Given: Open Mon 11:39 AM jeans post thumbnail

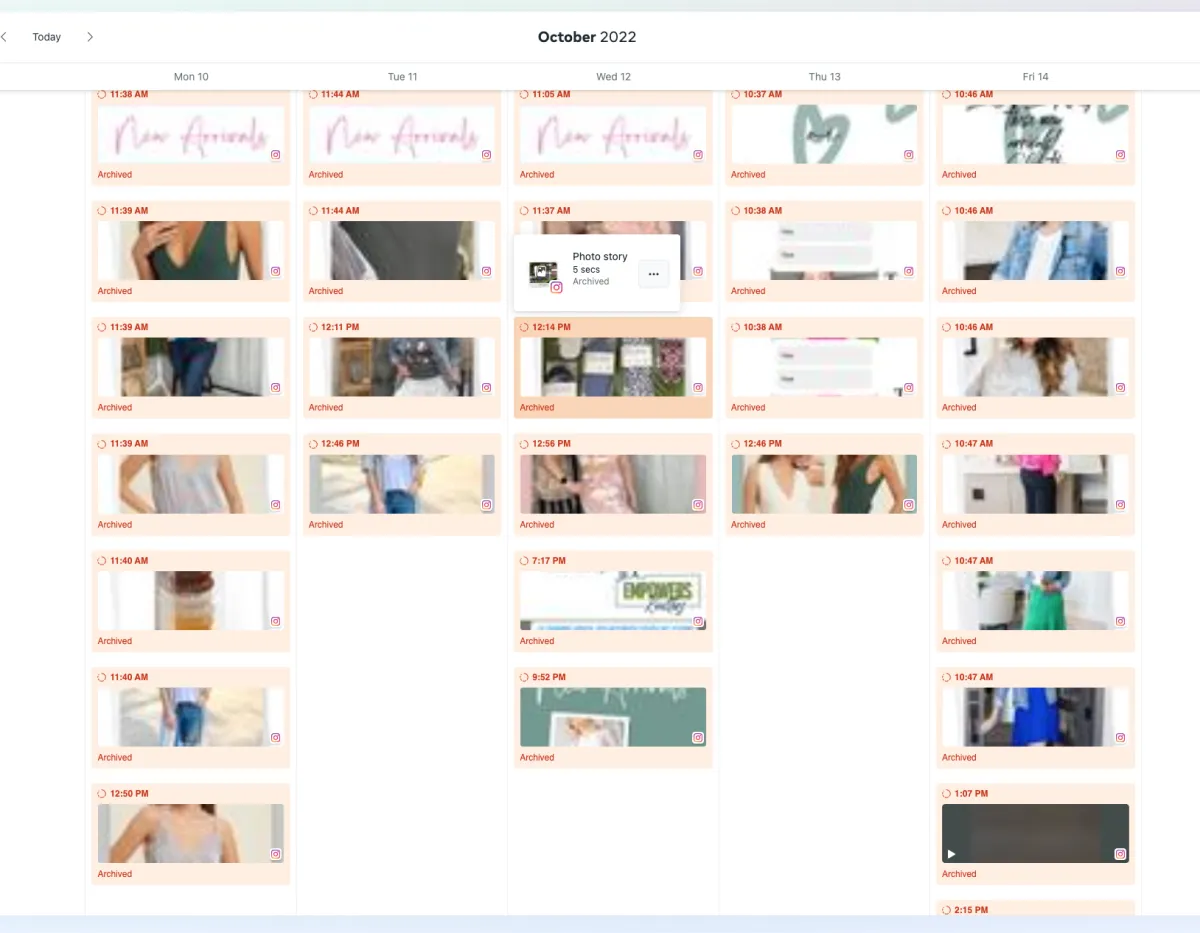Looking at the screenshot, I should (191, 367).
